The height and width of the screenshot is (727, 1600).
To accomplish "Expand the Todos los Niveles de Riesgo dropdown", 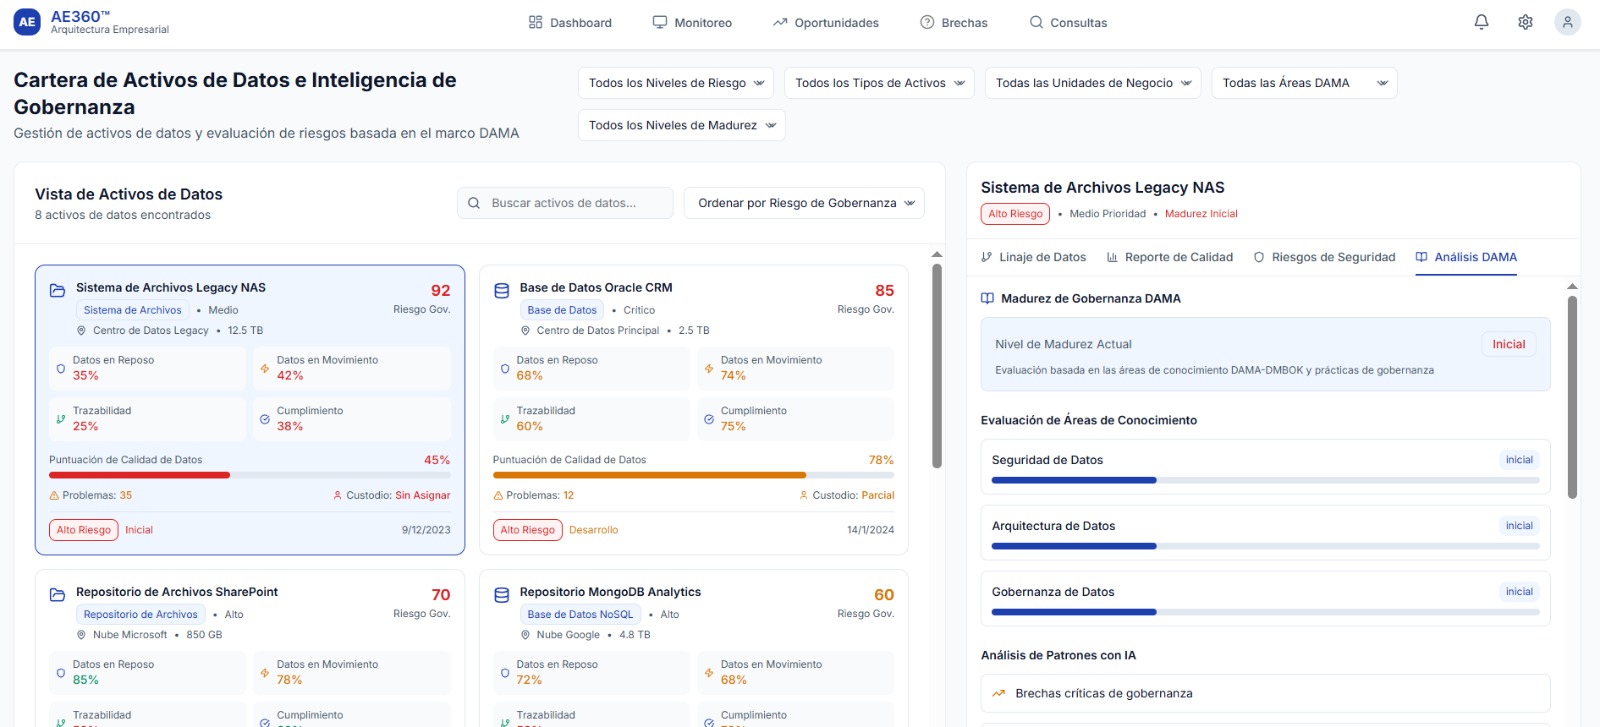I will tap(676, 83).
